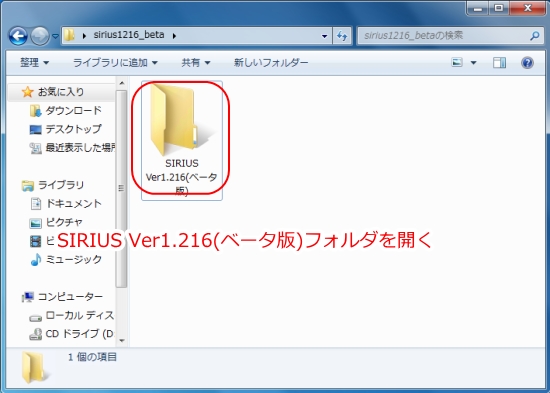Open recent pages dropdown beside navigation arrows
Screen dimensions: 550x393
[x=55, y=36]
